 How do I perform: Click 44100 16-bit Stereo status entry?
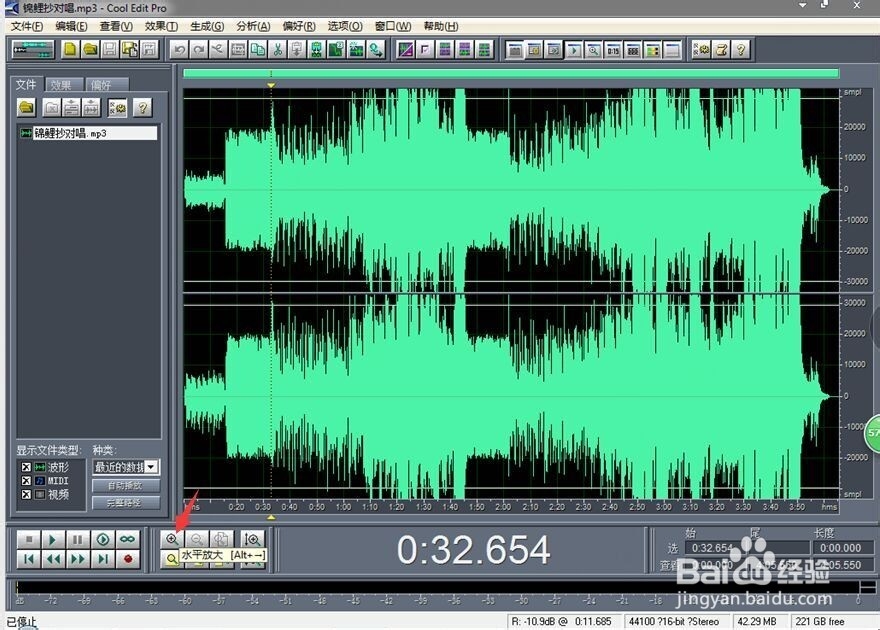[x=674, y=622]
